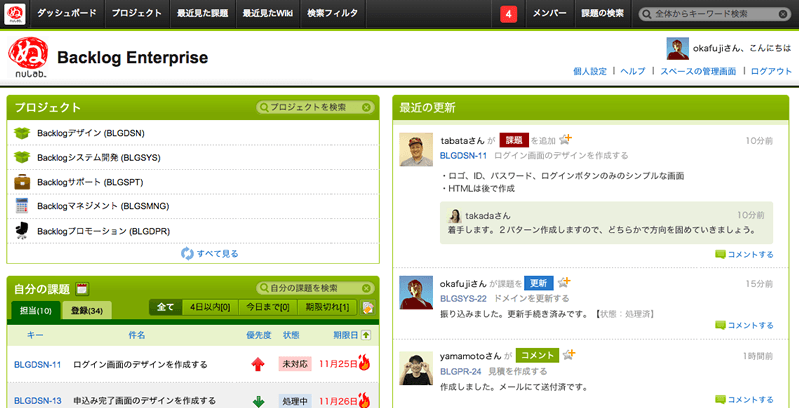Open 課題の検索 in the top bar
This screenshot has width=799, height=408.
click(x=603, y=14)
